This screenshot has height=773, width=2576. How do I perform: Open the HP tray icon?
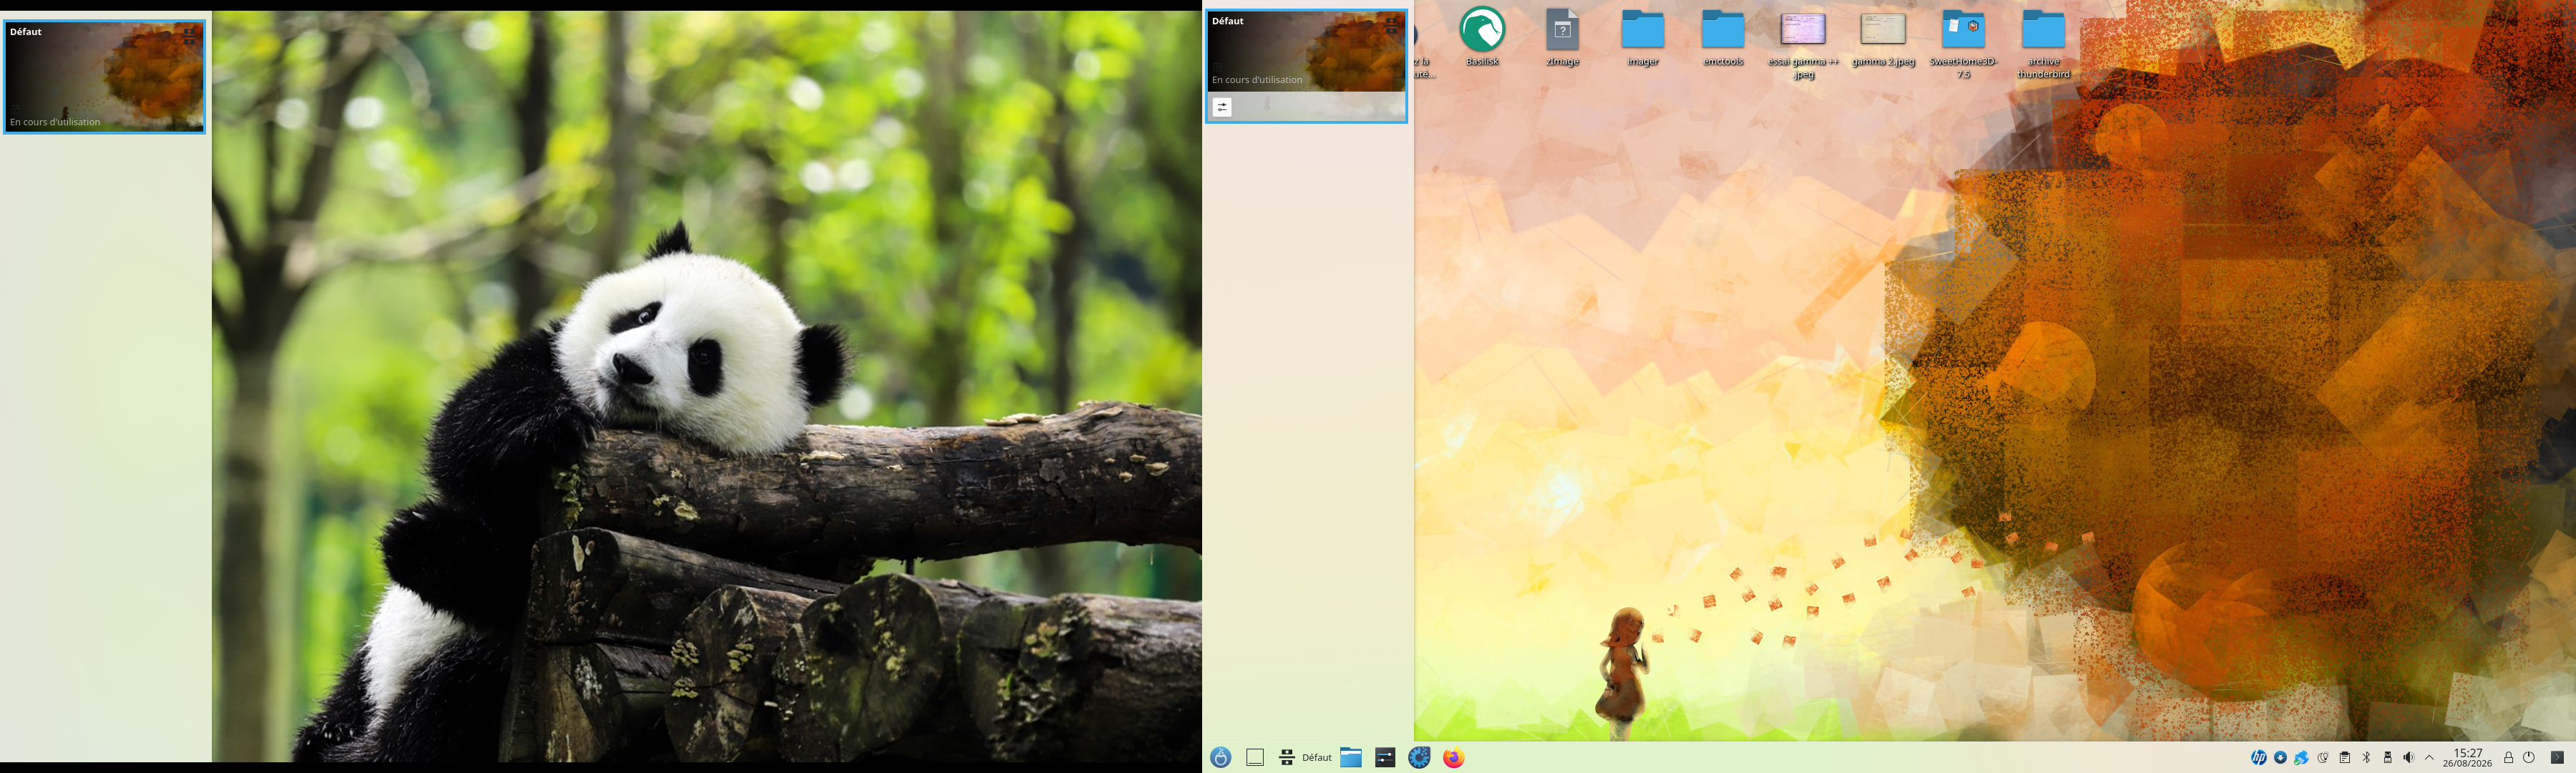click(x=2259, y=757)
